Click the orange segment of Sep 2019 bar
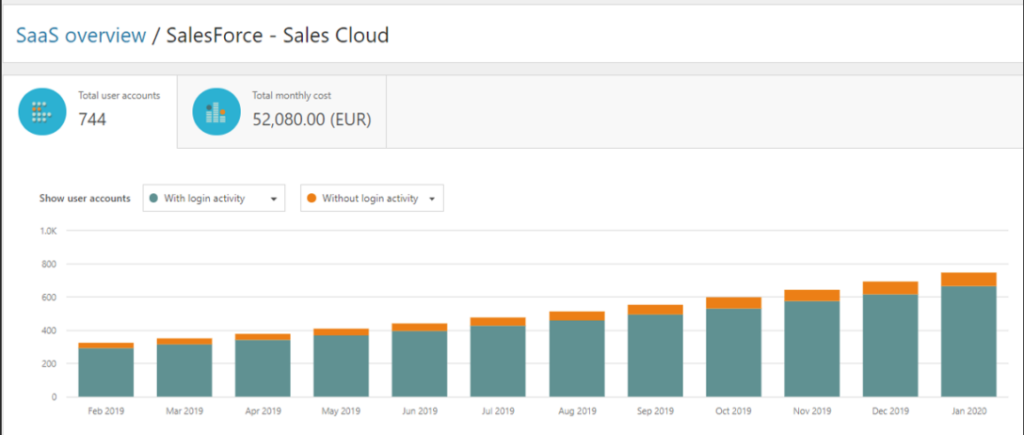This screenshot has width=1024, height=435. tap(655, 310)
